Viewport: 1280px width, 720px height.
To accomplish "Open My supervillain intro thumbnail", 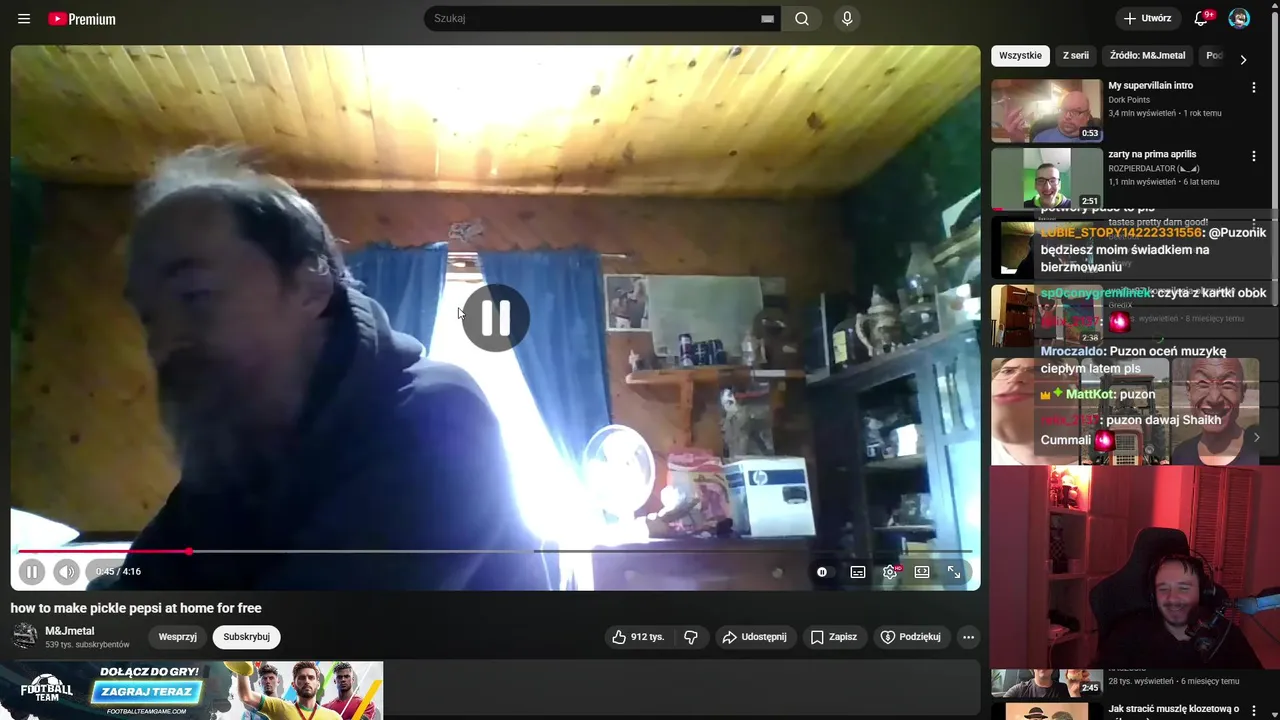I will click(x=1047, y=111).
